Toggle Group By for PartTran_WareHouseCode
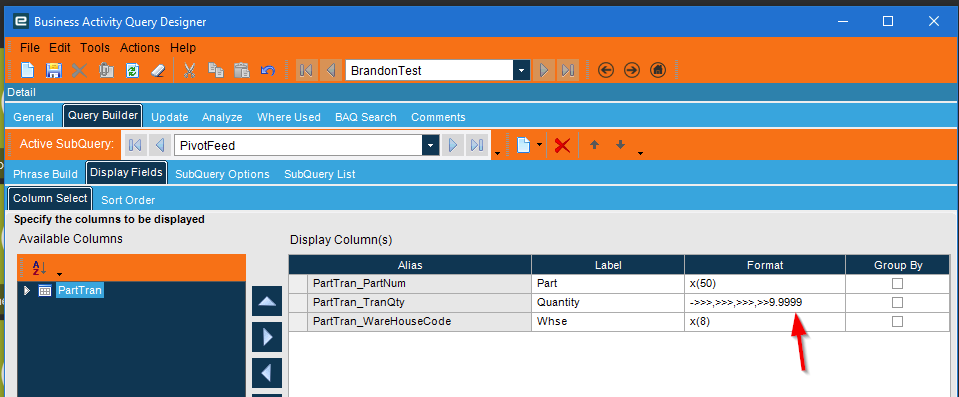 pyautogui.click(x=897, y=321)
